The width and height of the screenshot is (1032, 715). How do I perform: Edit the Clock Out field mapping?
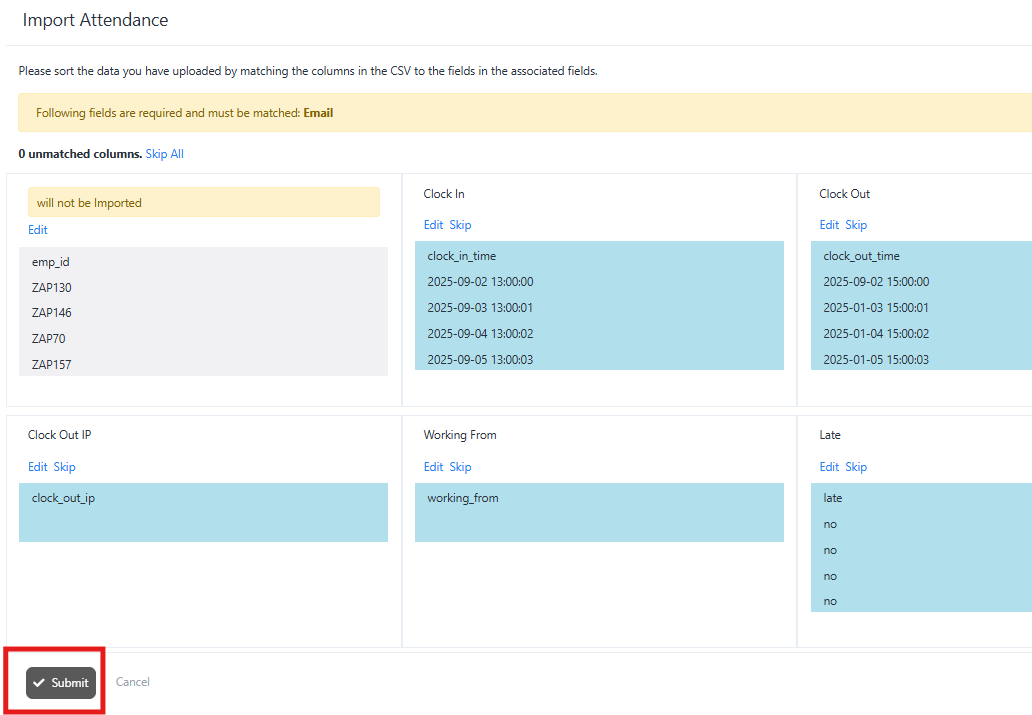pos(829,225)
